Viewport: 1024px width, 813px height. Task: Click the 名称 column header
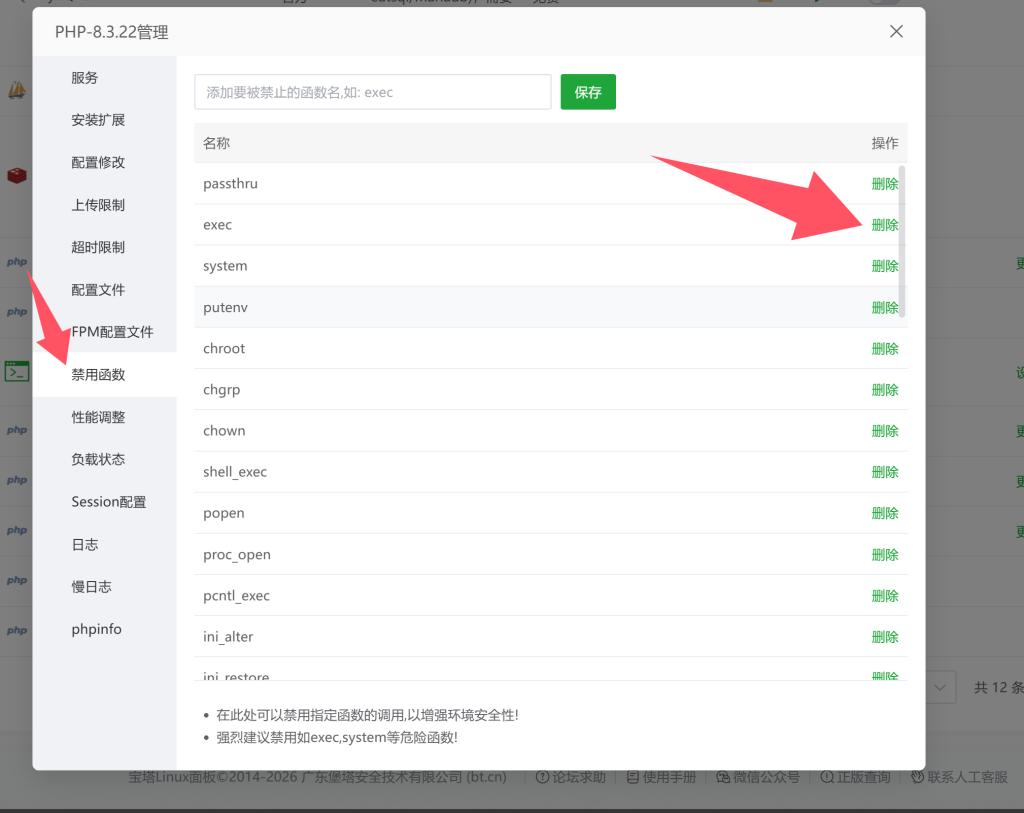click(216, 143)
